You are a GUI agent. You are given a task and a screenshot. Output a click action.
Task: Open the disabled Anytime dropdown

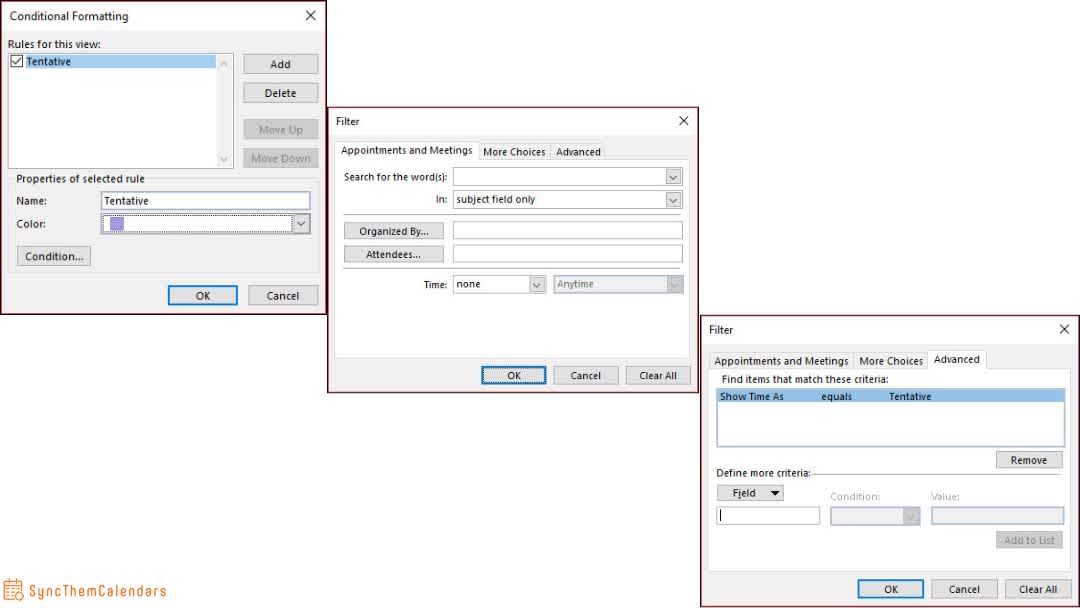pos(675,284)
